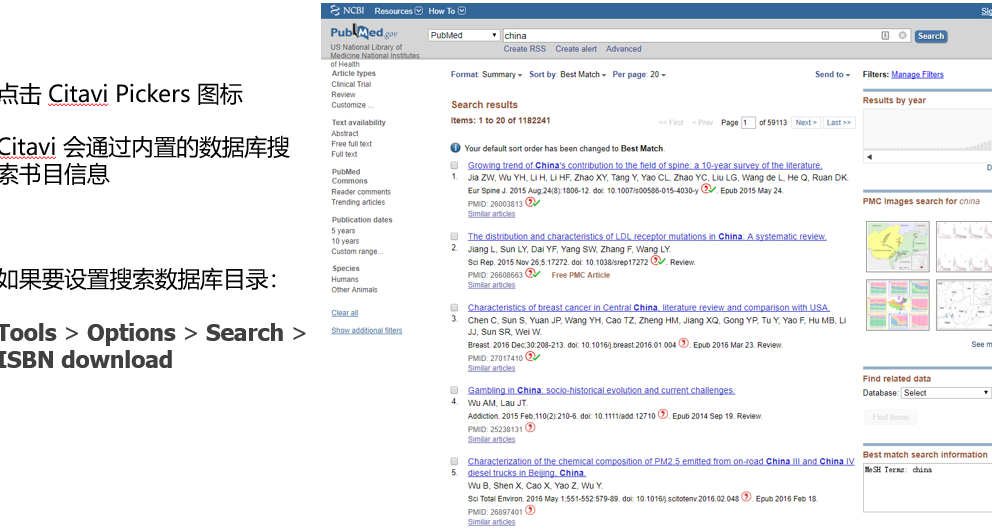
Task: Open Custom range publication date filter
Action: (357, 251)
